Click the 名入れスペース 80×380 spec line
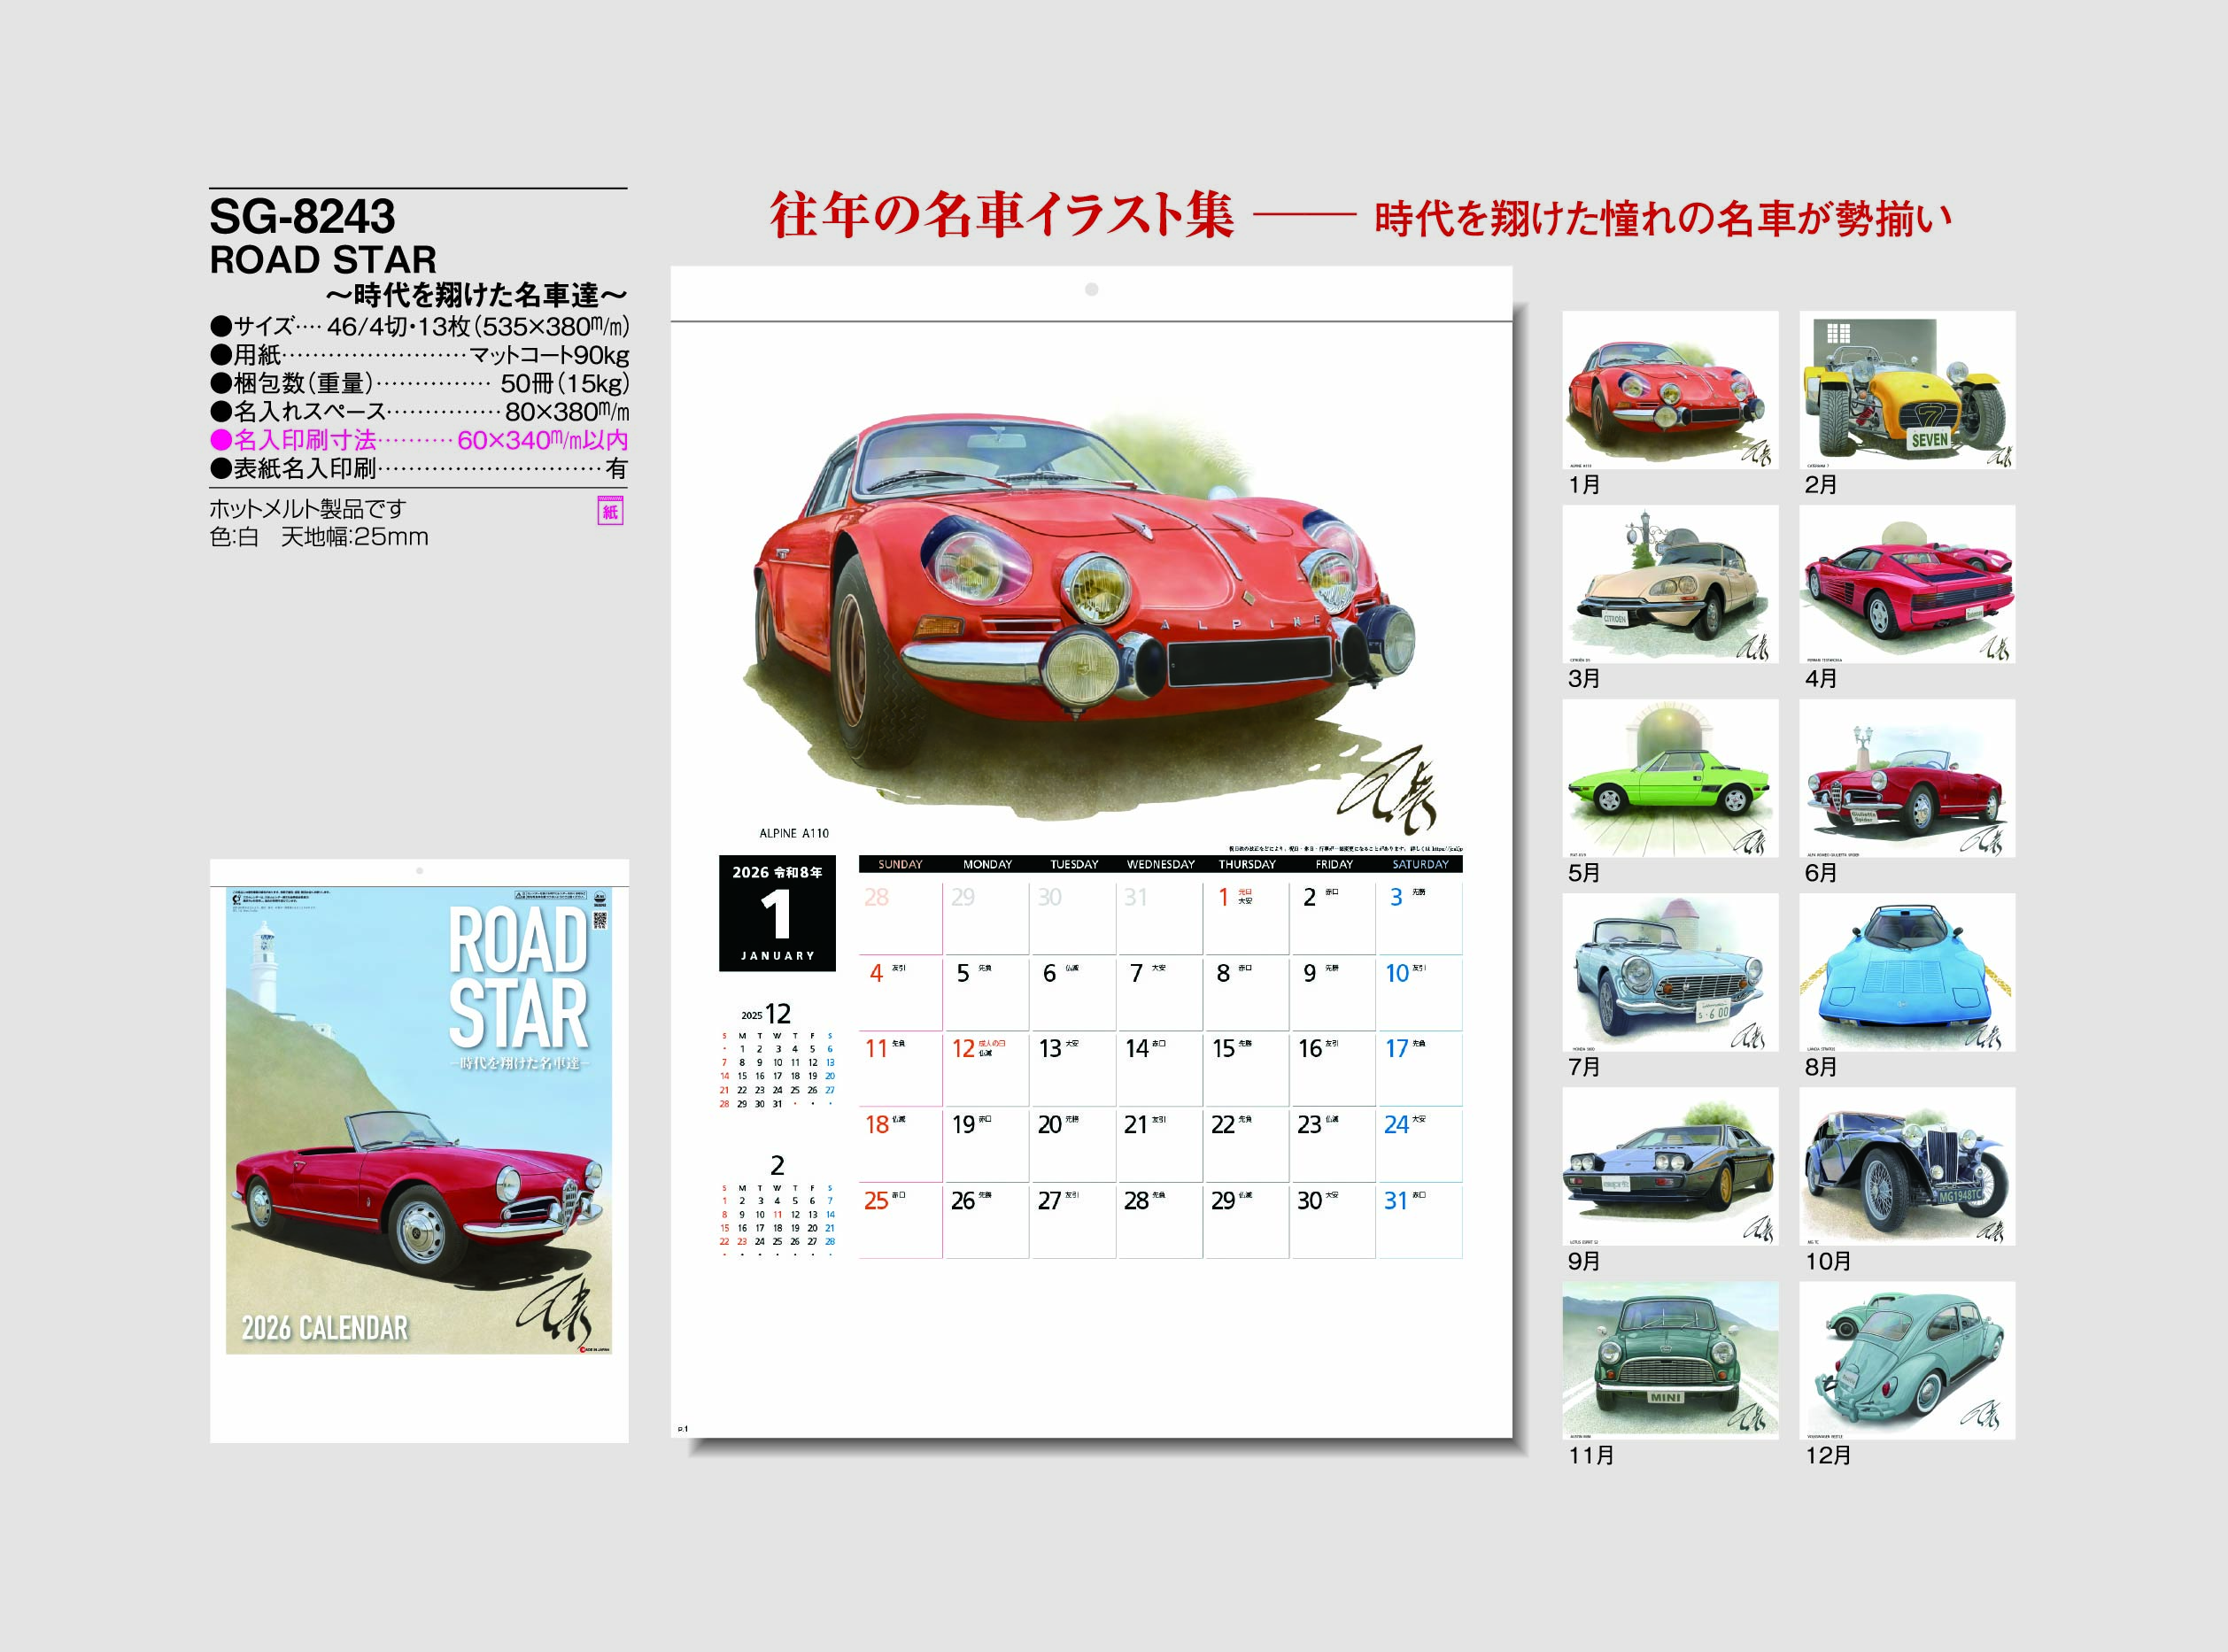Screen dimensions: 2228x1652 (419, 411)
